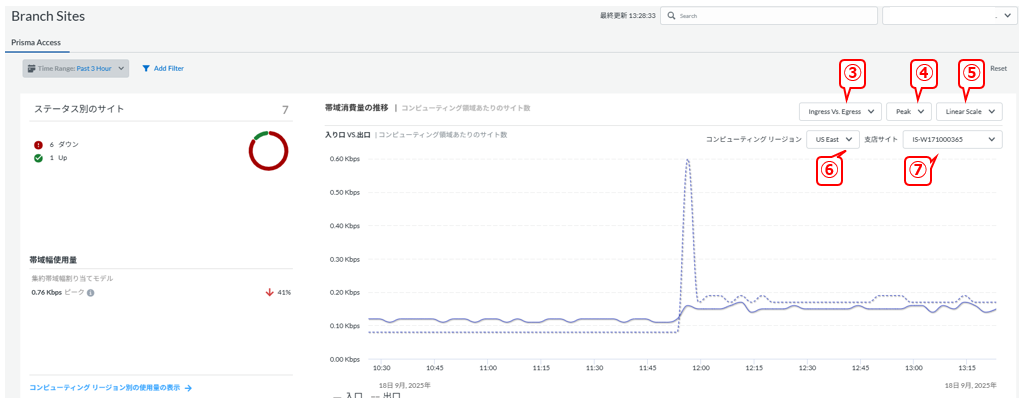This screenshot has width=1027, height=402.
Task: Open the Peak selector dropdown
Action: click(909, 112)
